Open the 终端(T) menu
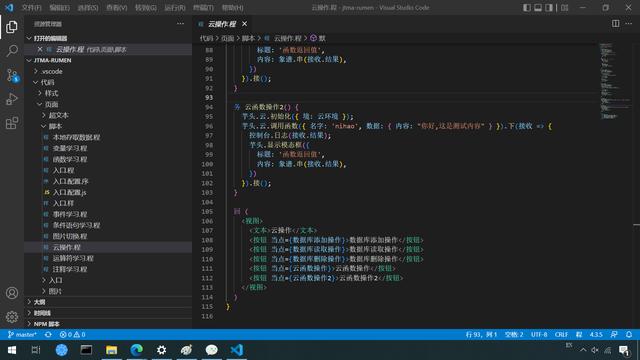The width and height of the screenshot is (640, 360). coord(203,8)
